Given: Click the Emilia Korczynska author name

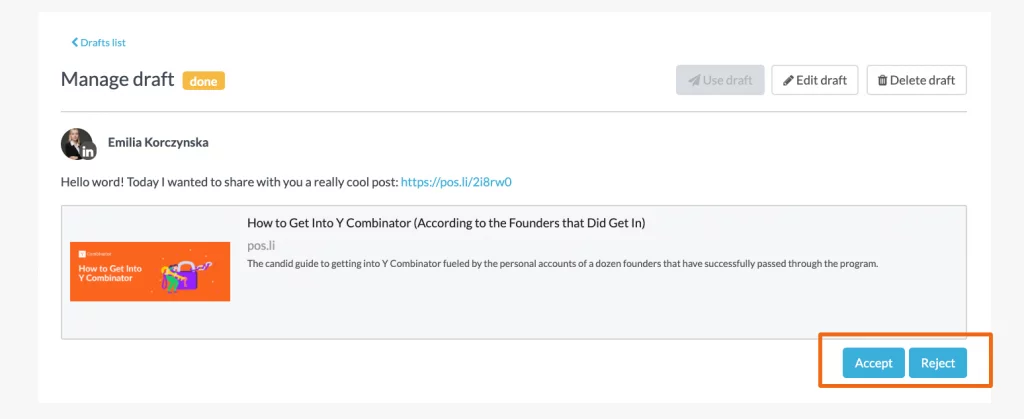Looking at the screenshot, I should pyautogui.click(x=159, y=142).
